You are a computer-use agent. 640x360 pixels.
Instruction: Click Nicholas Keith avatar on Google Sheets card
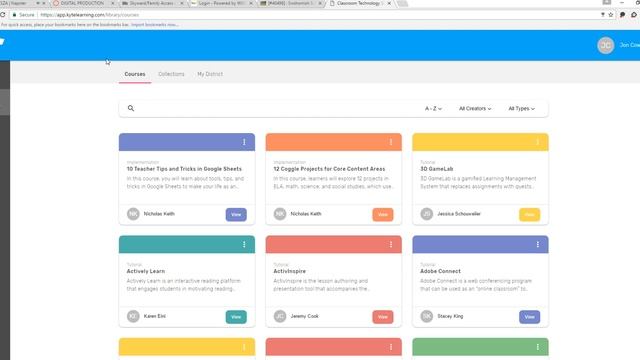(133, 214)
